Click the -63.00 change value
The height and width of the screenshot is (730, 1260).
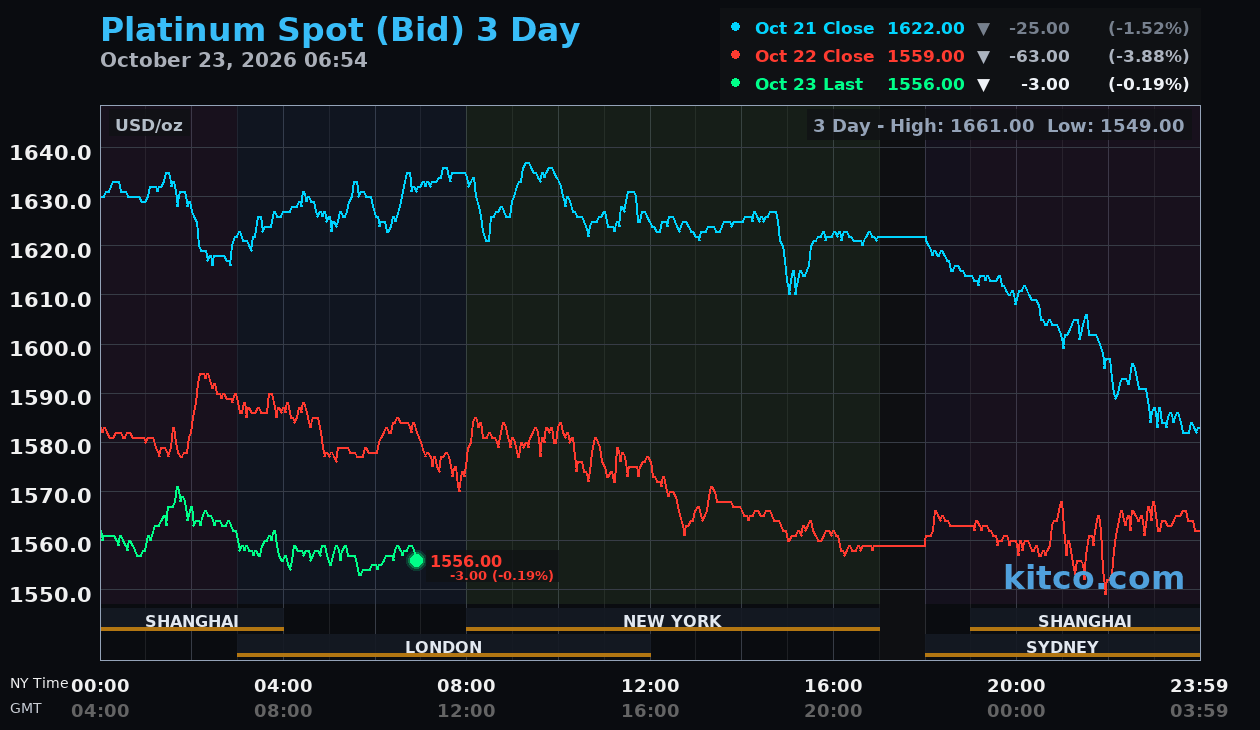[x=1039, y=56]
